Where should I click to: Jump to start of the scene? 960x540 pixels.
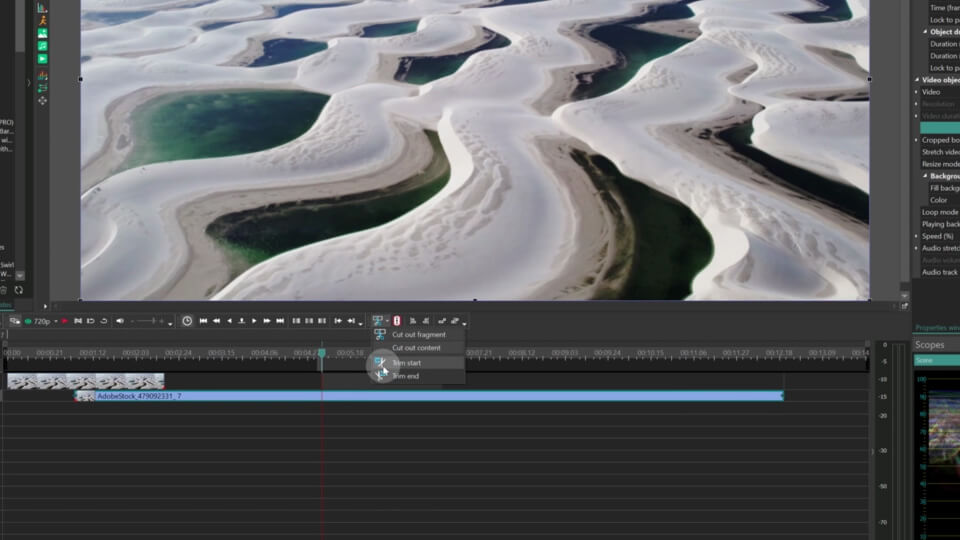[203, 321]
